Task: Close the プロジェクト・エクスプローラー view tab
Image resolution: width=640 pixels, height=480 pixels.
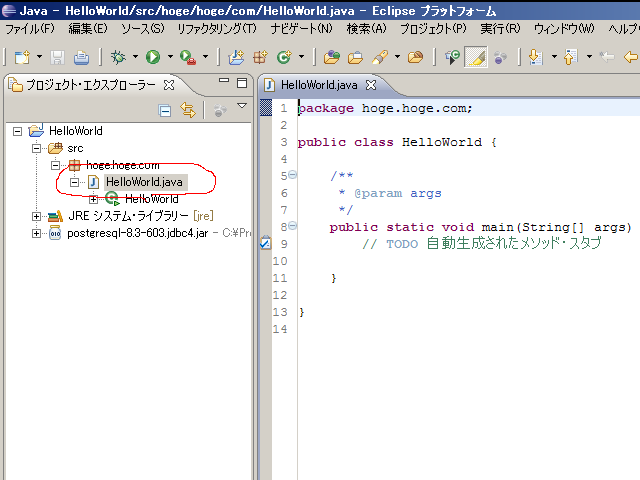Action: pyautogui.click(x=169, y=85)
